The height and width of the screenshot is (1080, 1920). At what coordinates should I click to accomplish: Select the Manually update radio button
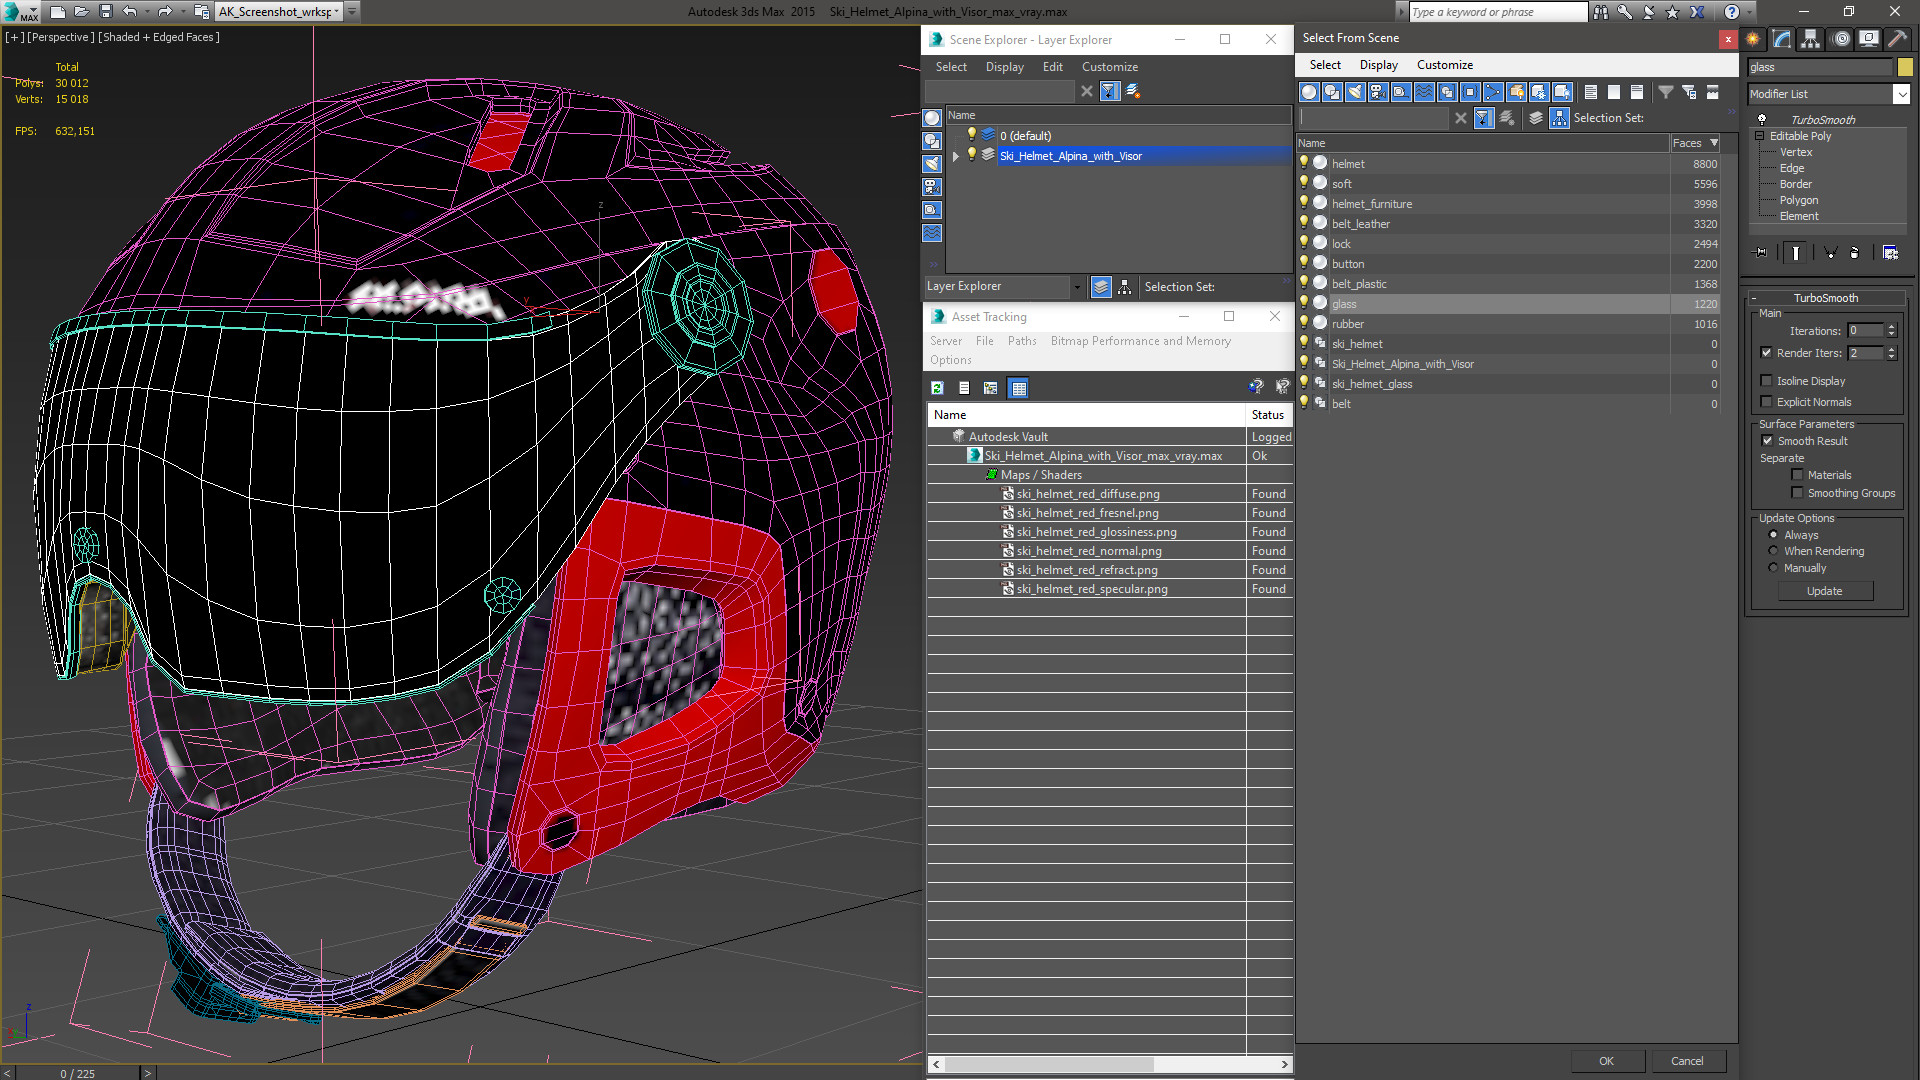coord(1773,568)
